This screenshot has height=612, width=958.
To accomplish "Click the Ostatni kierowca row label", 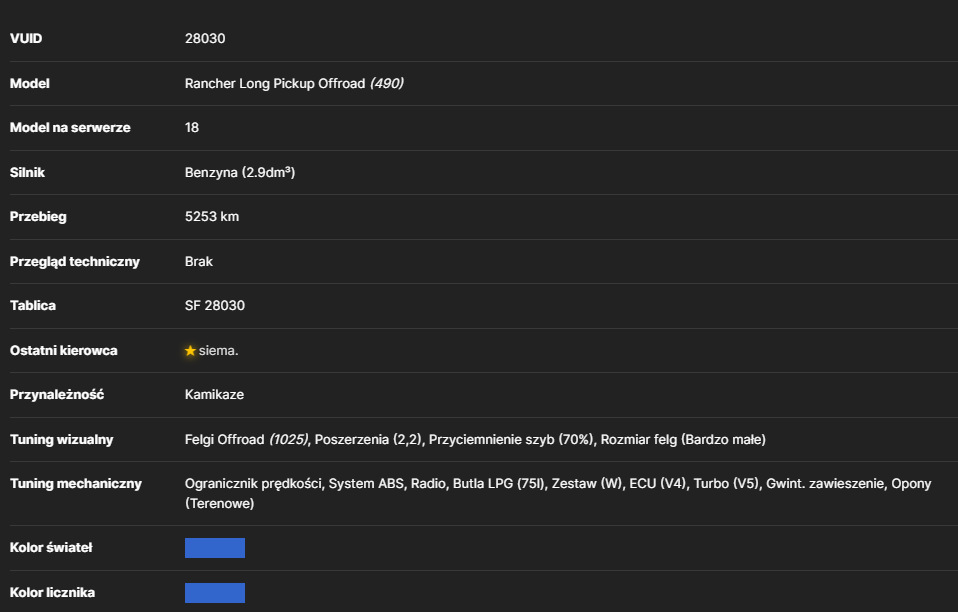I will [64, 351].
